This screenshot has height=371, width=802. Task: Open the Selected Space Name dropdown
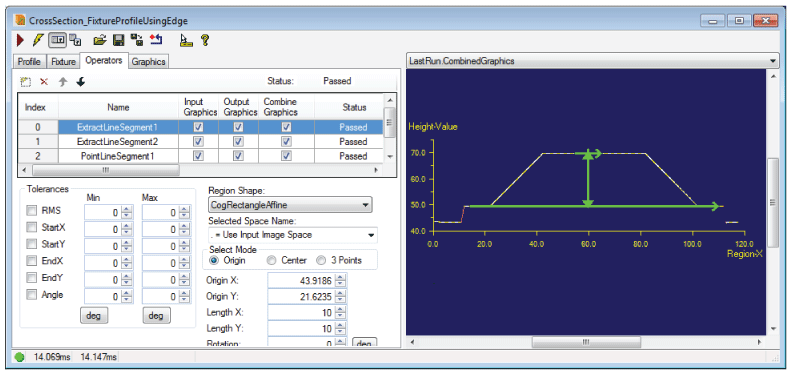293,235
